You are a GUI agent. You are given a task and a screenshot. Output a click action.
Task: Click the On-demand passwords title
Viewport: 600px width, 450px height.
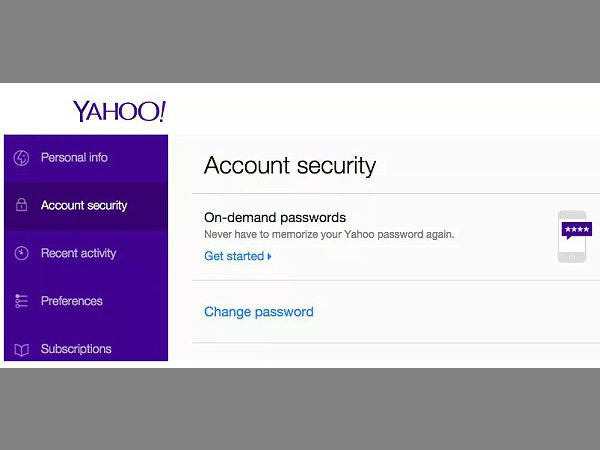tap(275, 217)
